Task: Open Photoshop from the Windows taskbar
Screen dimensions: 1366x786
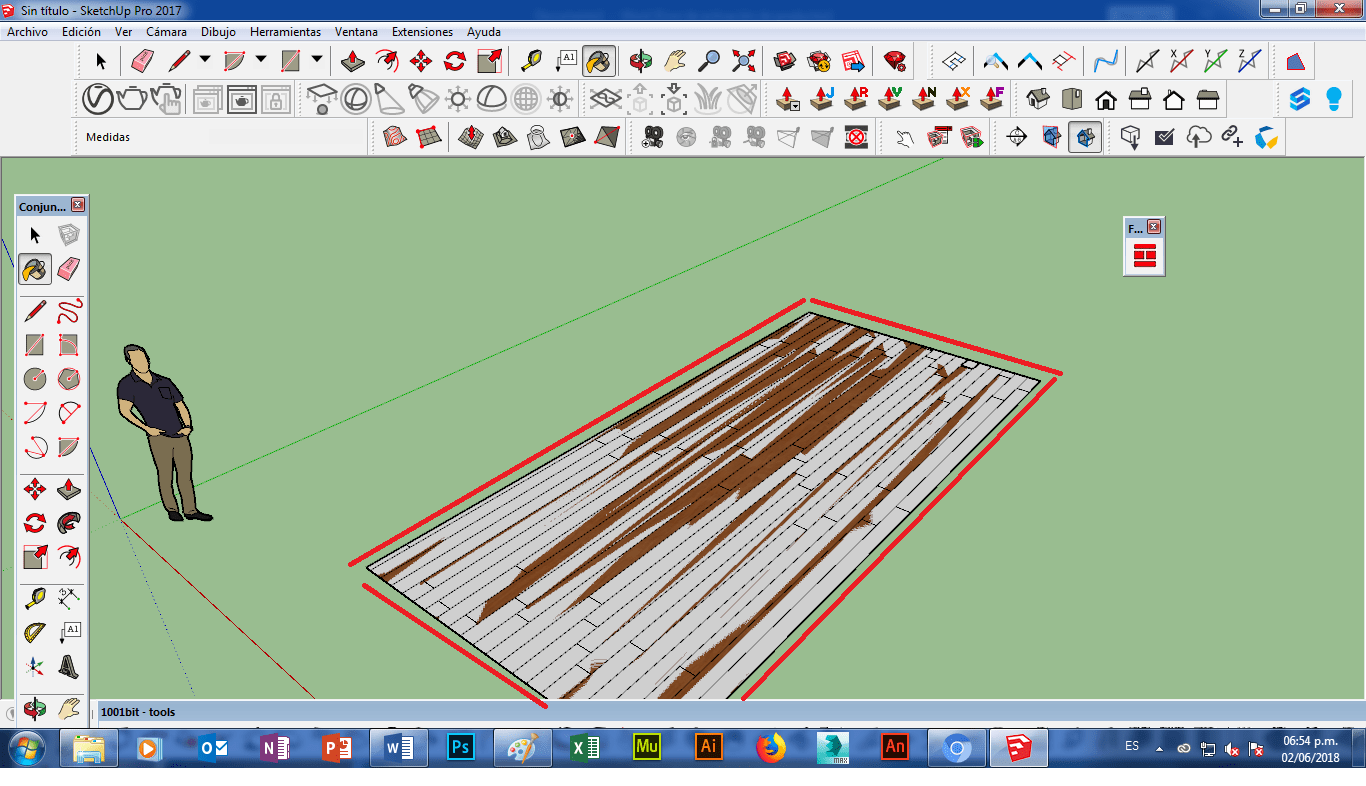Action: tap(461, 747)
